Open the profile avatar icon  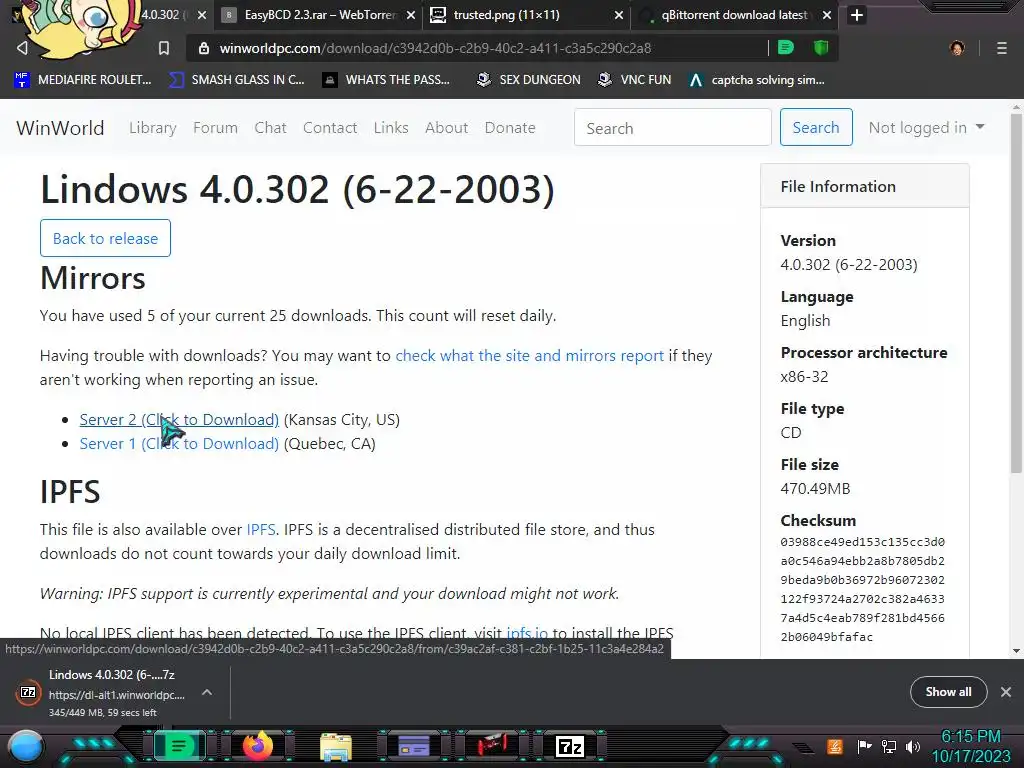(957, 48)
